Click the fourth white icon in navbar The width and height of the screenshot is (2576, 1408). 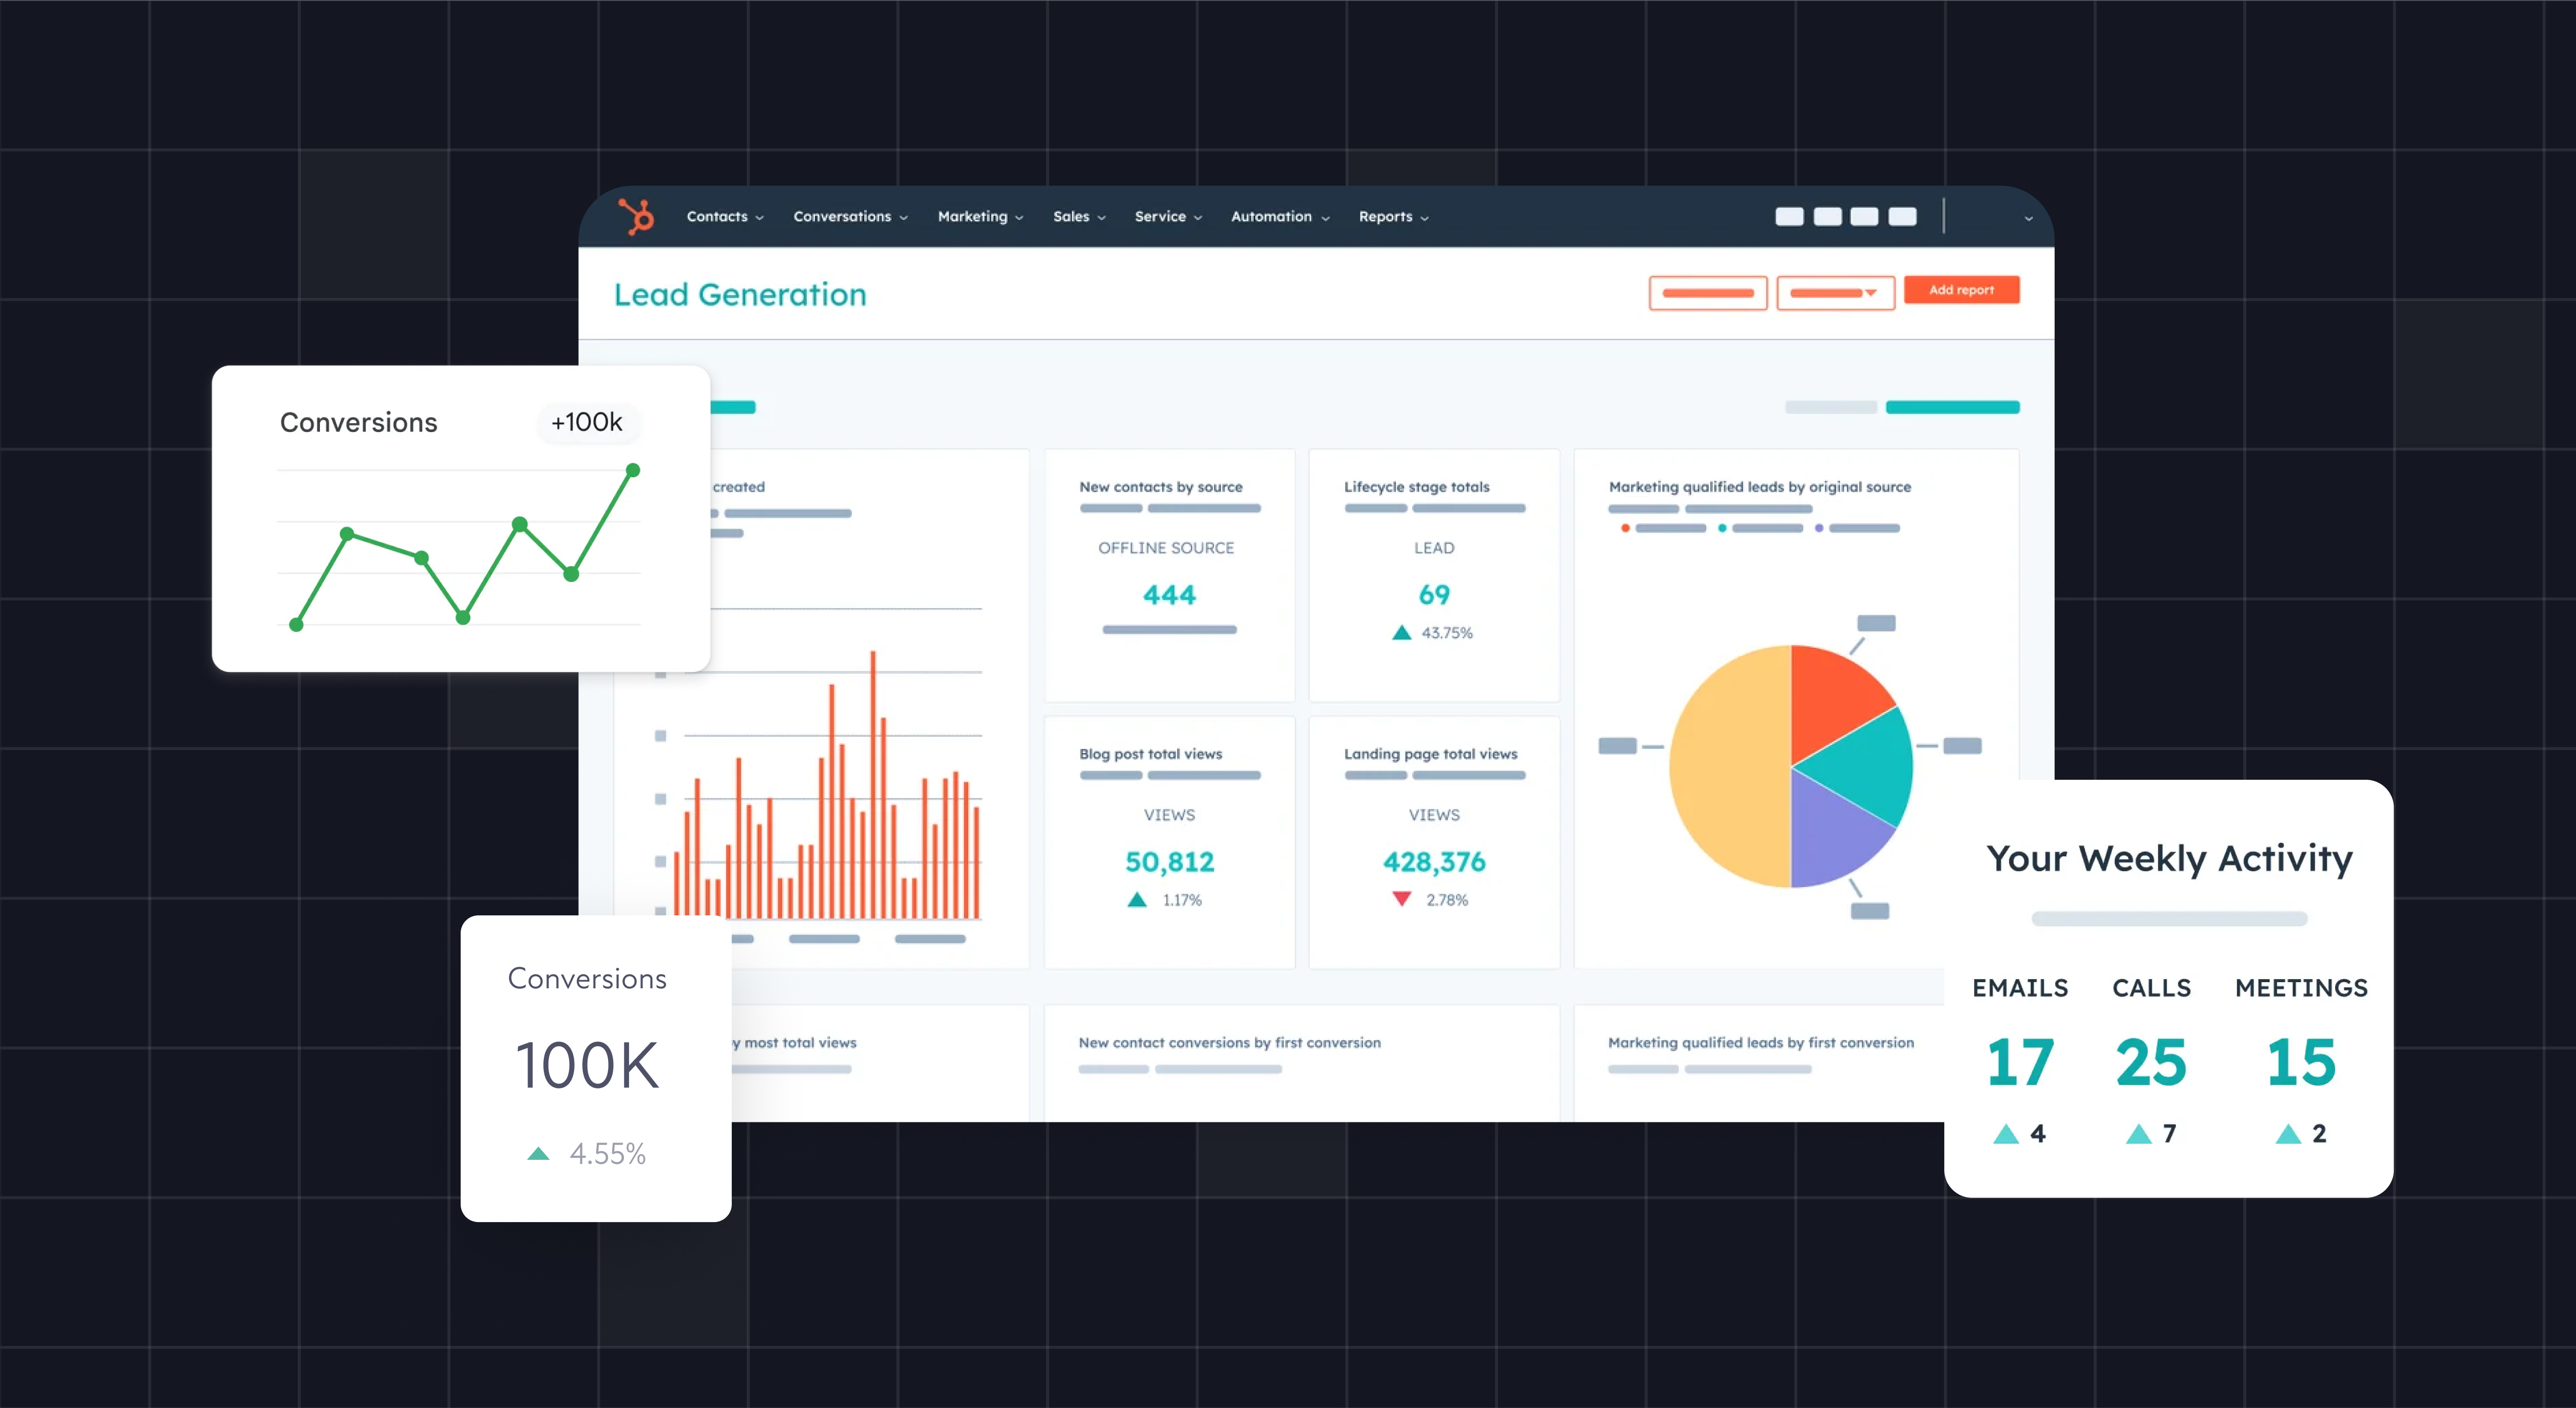click(1902, 217)
